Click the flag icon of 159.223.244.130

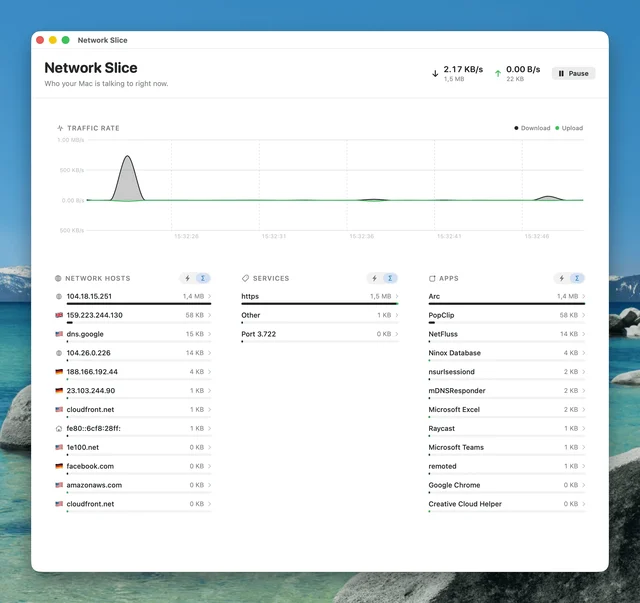click(x=59, y=315)
